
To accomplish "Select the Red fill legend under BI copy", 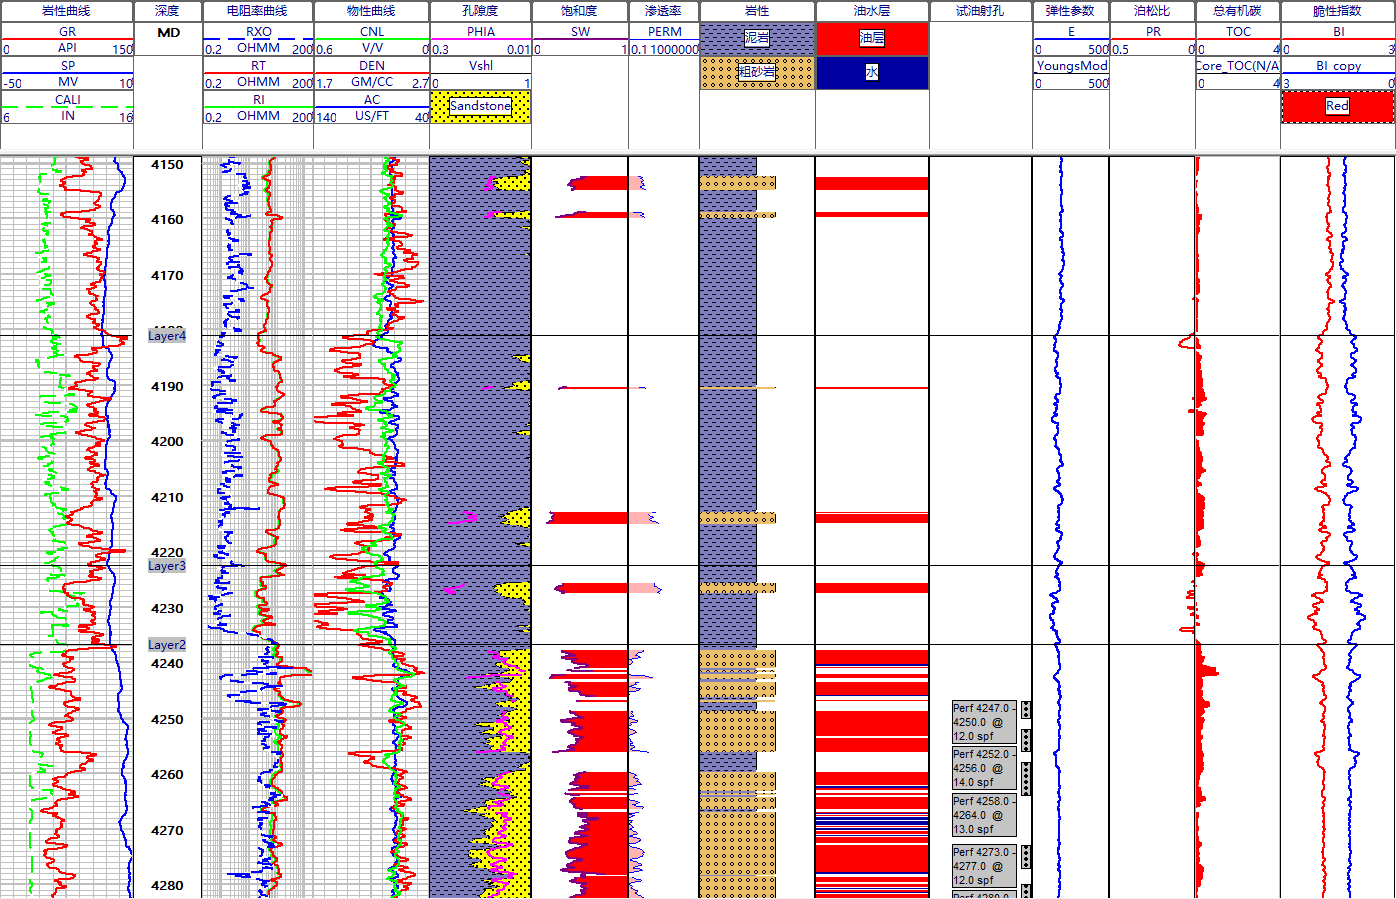I will pos(1337,107).
